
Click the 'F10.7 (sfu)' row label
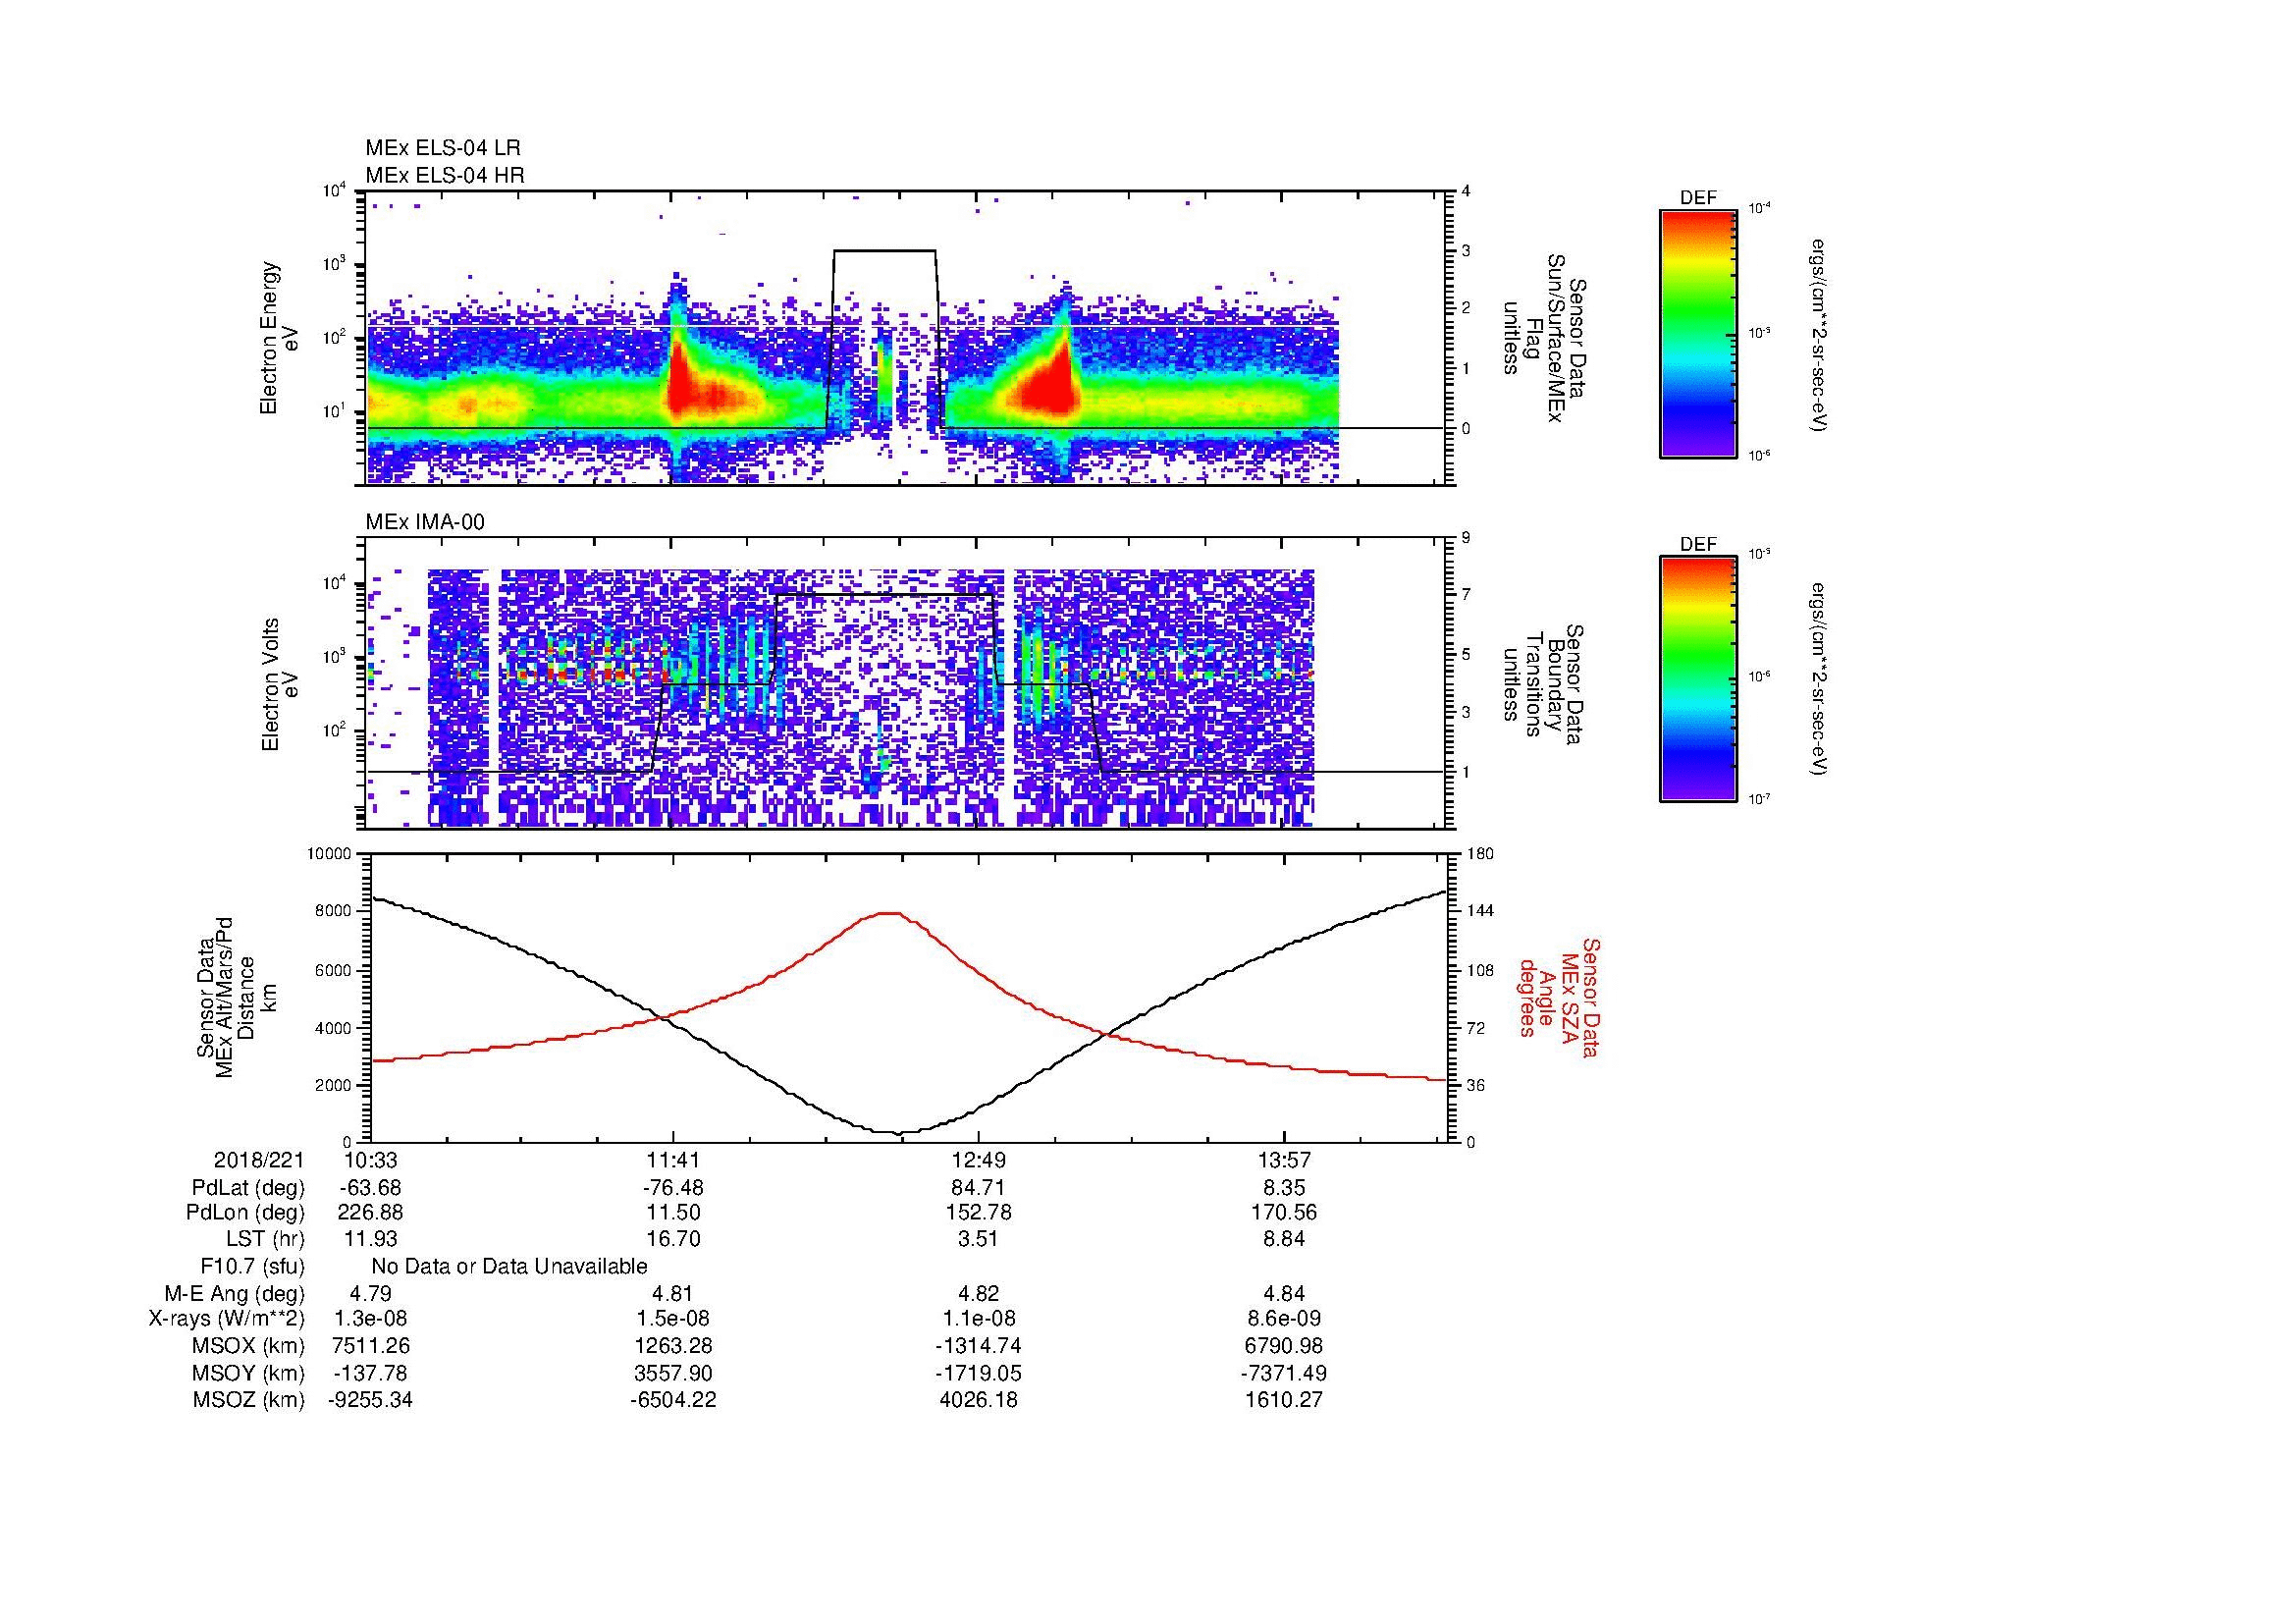[x=252, y=1267]
